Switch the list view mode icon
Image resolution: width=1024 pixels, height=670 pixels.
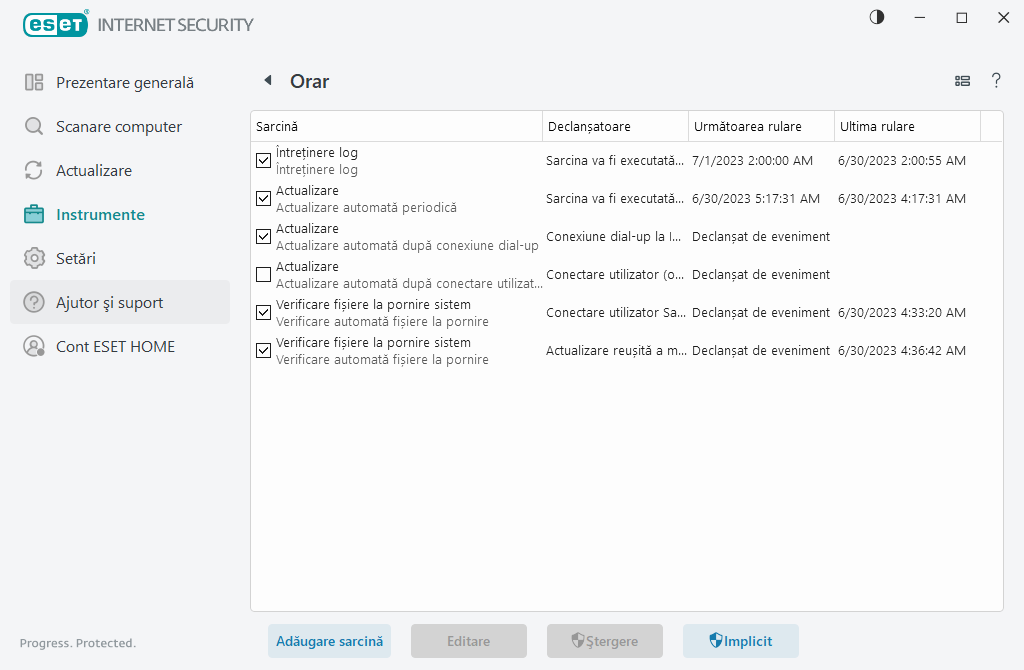click(x=962, y=81)
